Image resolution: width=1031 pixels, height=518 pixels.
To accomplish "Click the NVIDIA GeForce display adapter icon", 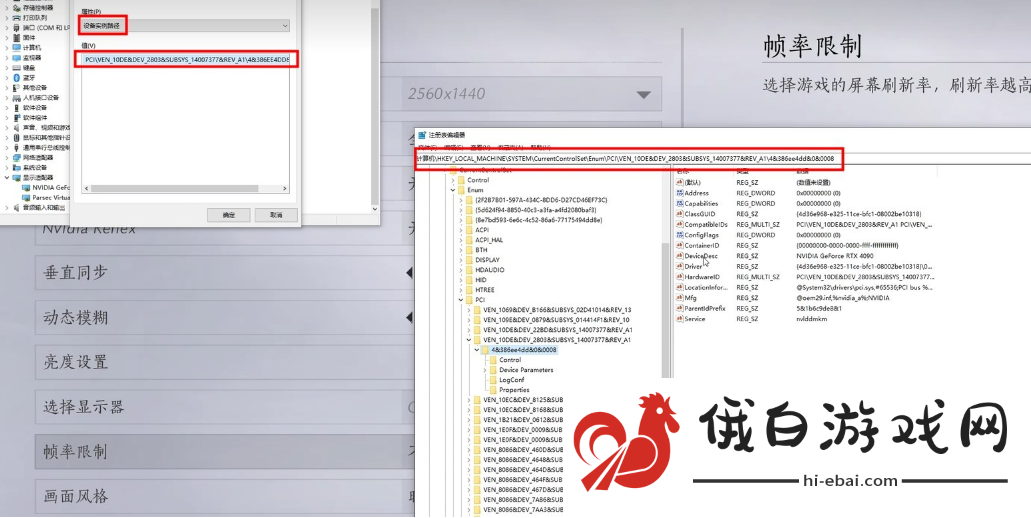I will pyautogui.click(x=26, y=187).
